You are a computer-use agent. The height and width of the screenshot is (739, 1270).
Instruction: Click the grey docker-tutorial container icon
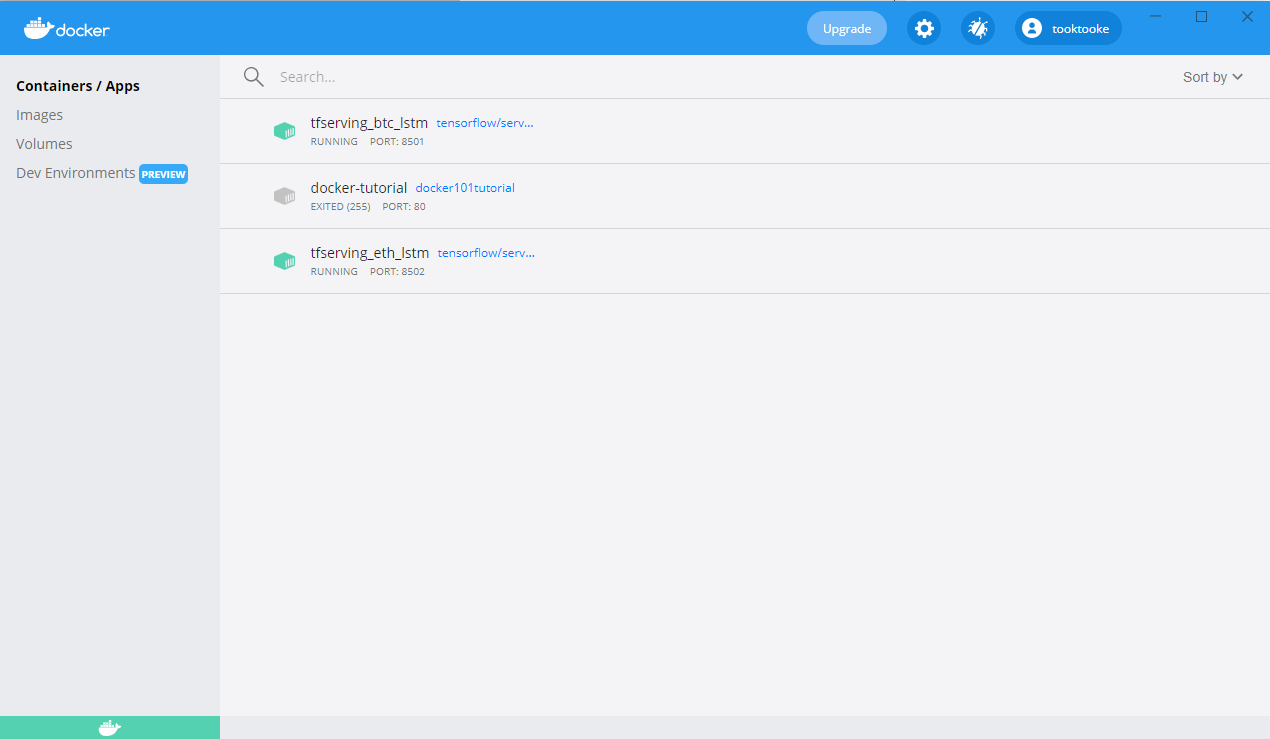285,196
